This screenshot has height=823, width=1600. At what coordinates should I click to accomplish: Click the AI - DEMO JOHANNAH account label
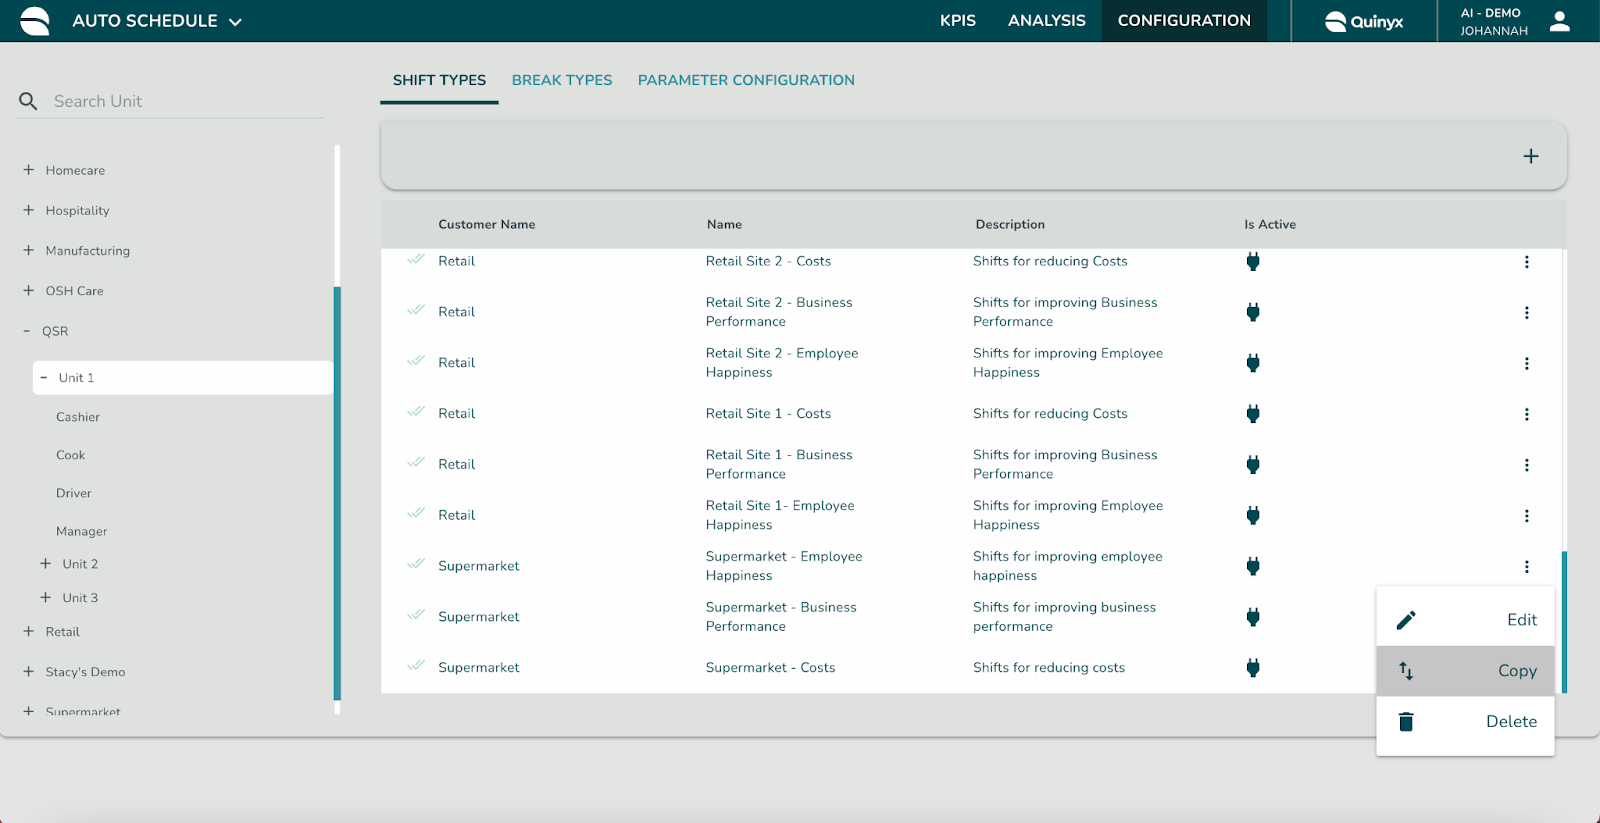pyautogui.click(x=1494, y=22)
